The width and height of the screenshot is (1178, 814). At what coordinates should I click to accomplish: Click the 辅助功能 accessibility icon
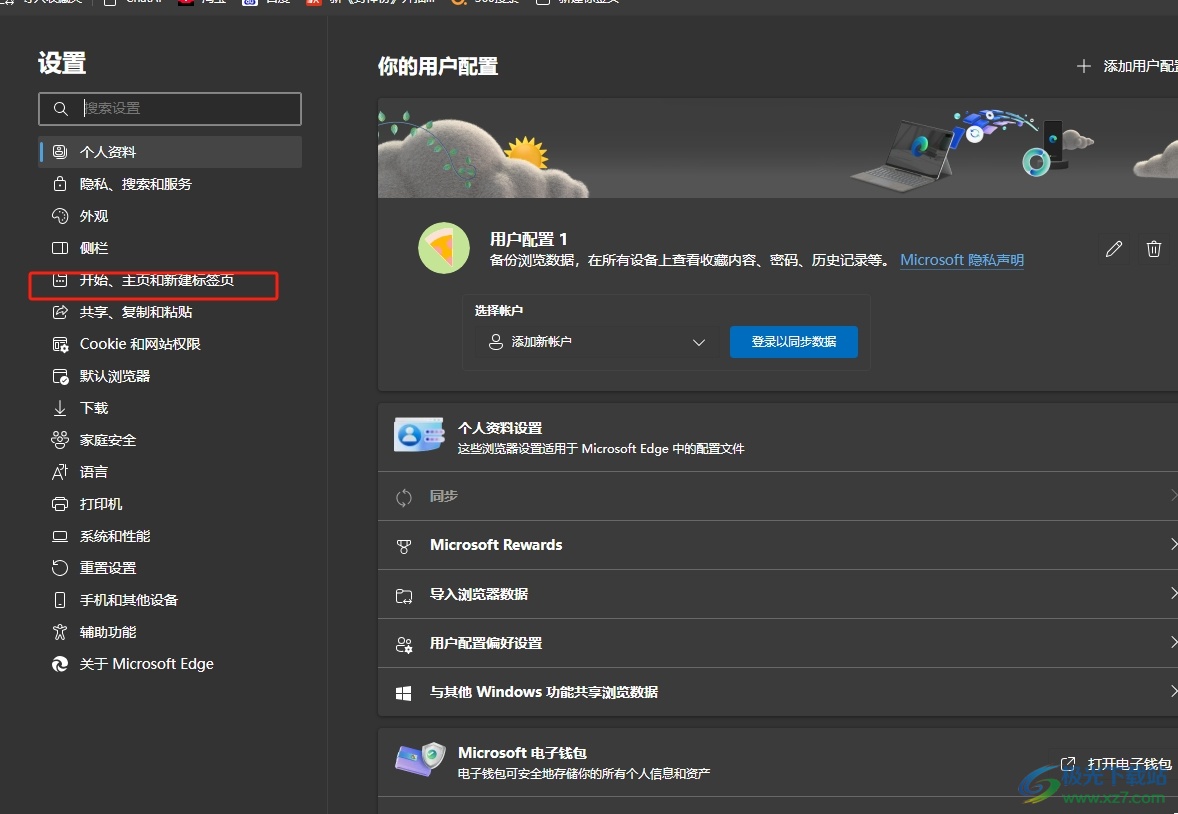pyautogui.click(x=60, y=632)
